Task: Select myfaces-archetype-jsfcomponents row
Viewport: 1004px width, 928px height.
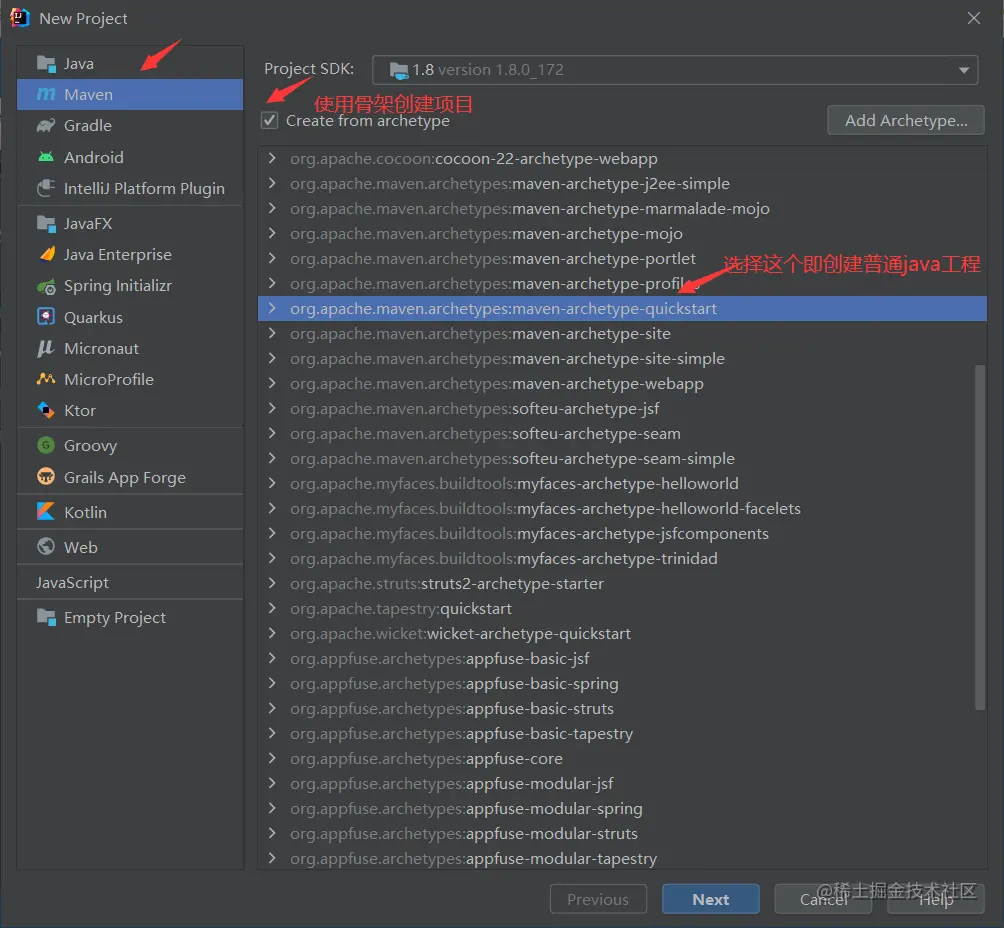Action: click(622, 533)
